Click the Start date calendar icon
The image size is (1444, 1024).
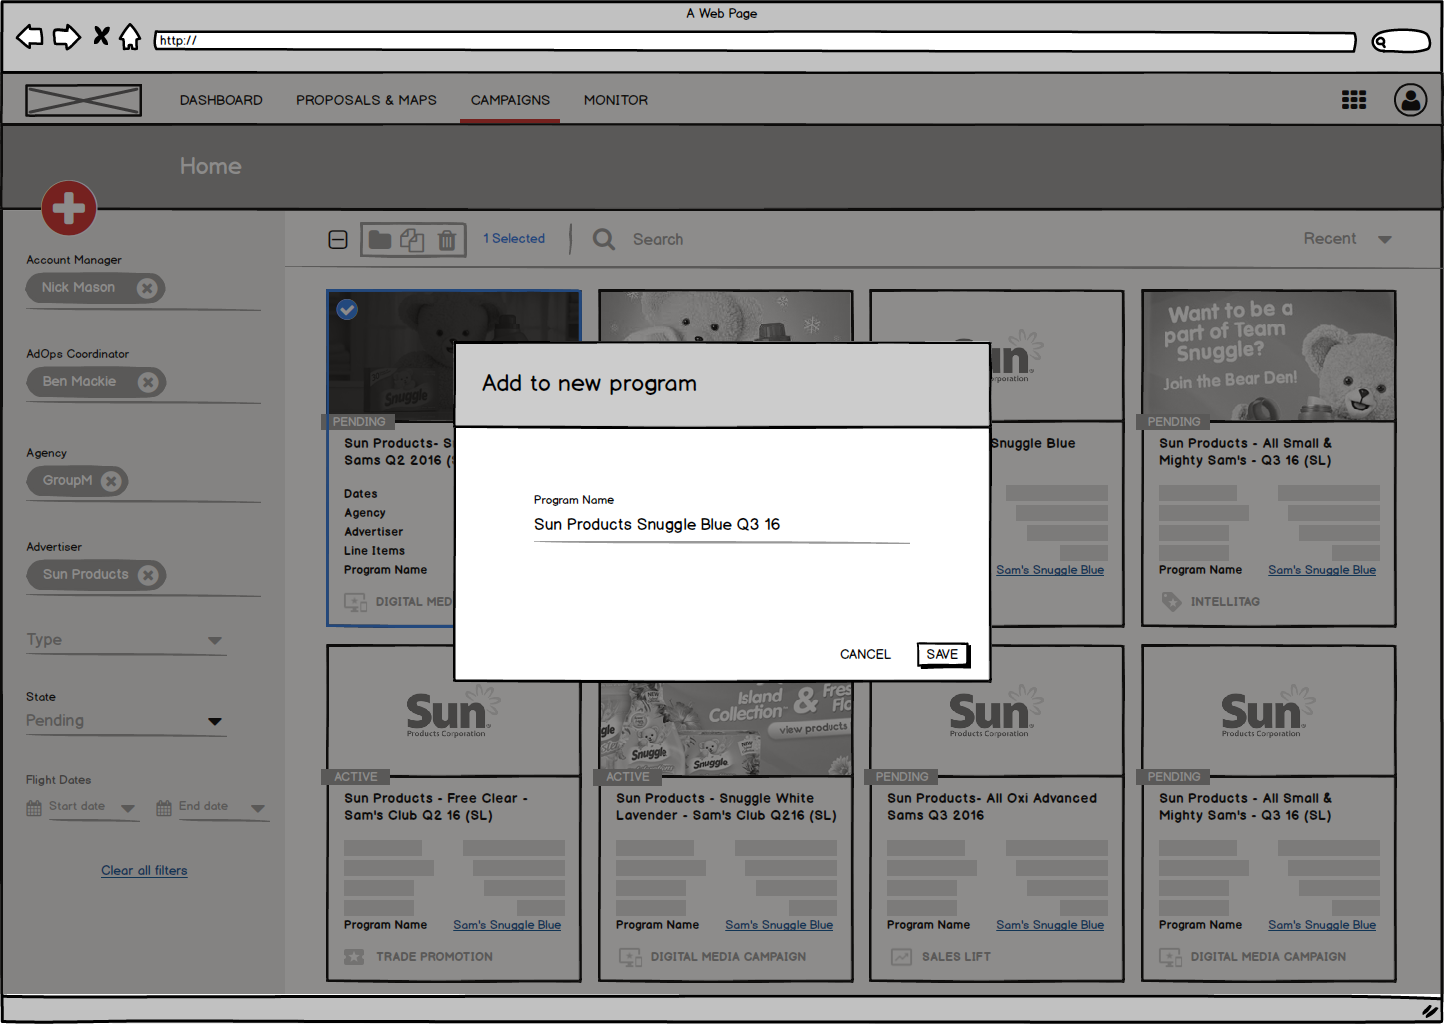(34, 808)
